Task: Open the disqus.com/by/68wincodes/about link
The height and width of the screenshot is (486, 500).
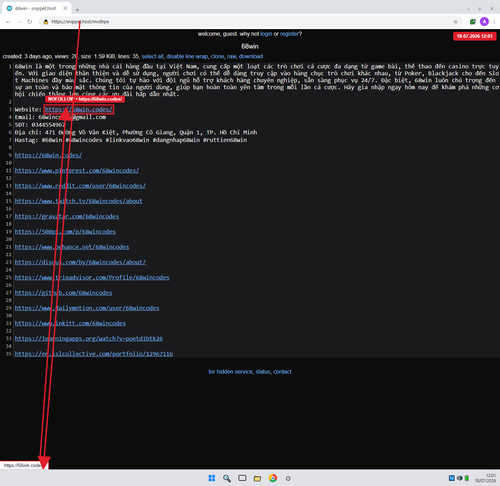Action: pyautogui.click(x=80, y=262)
